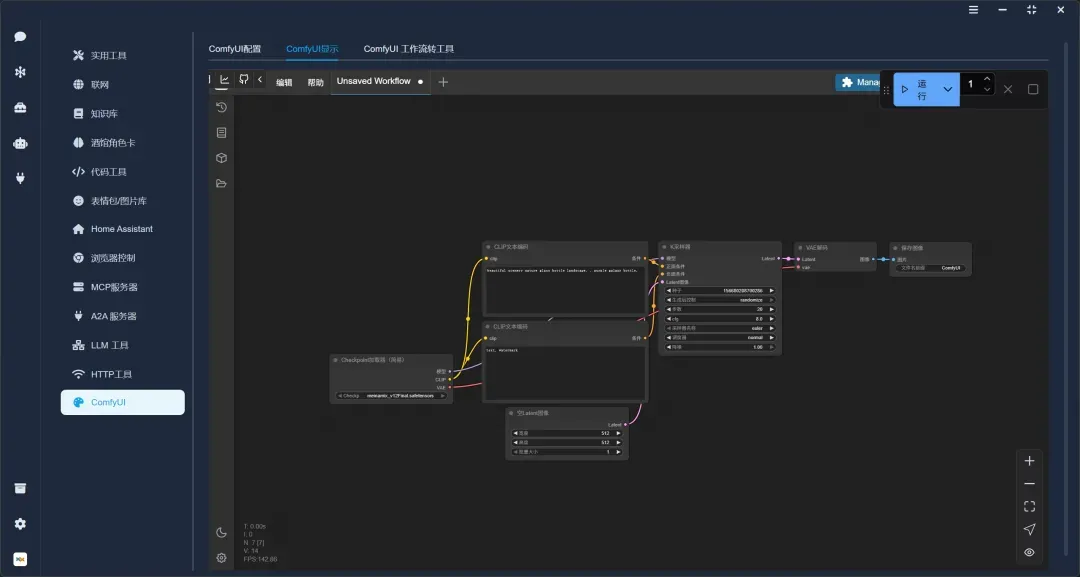Click the blue 运行 run button
Screen dimensions: 1080x577
point(915,89)
